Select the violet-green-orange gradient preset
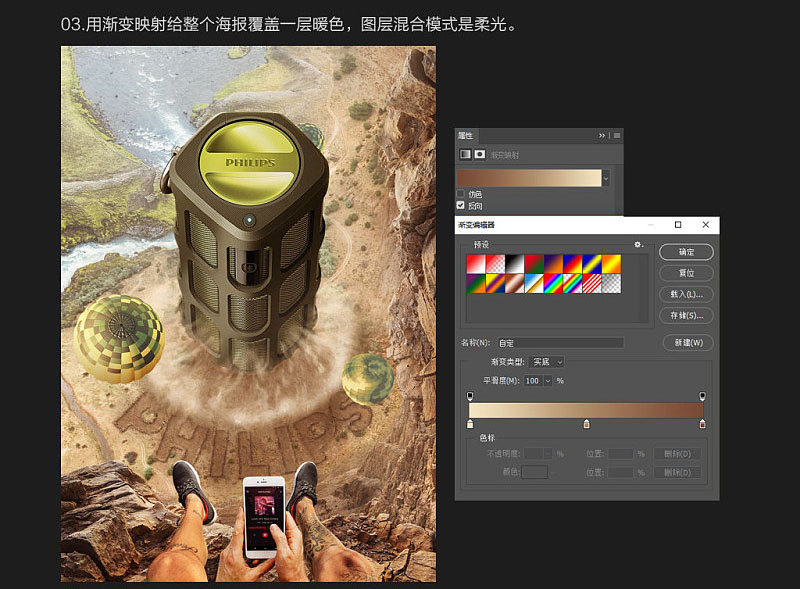This screenshot has width=800, height=589. coord(476,283)
